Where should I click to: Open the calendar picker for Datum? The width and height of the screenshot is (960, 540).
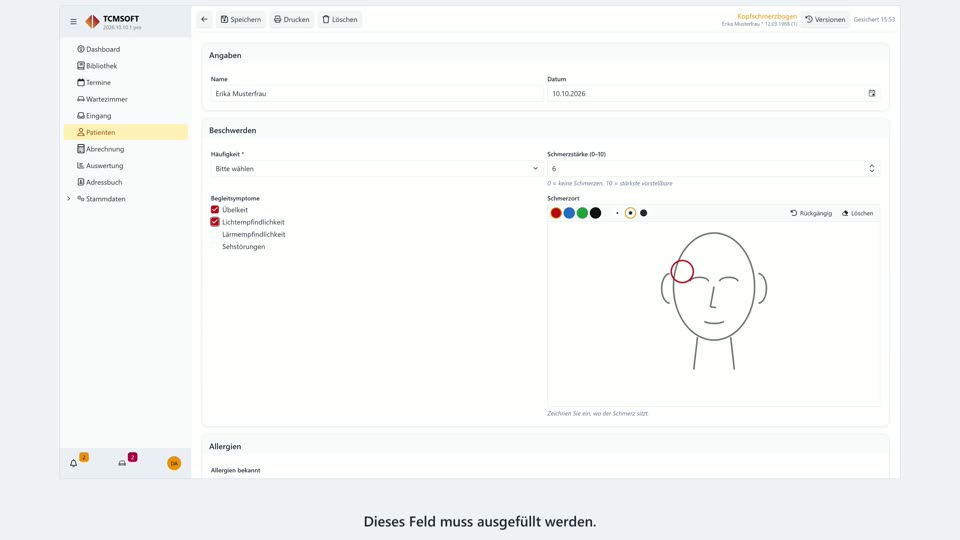point(872,94)
